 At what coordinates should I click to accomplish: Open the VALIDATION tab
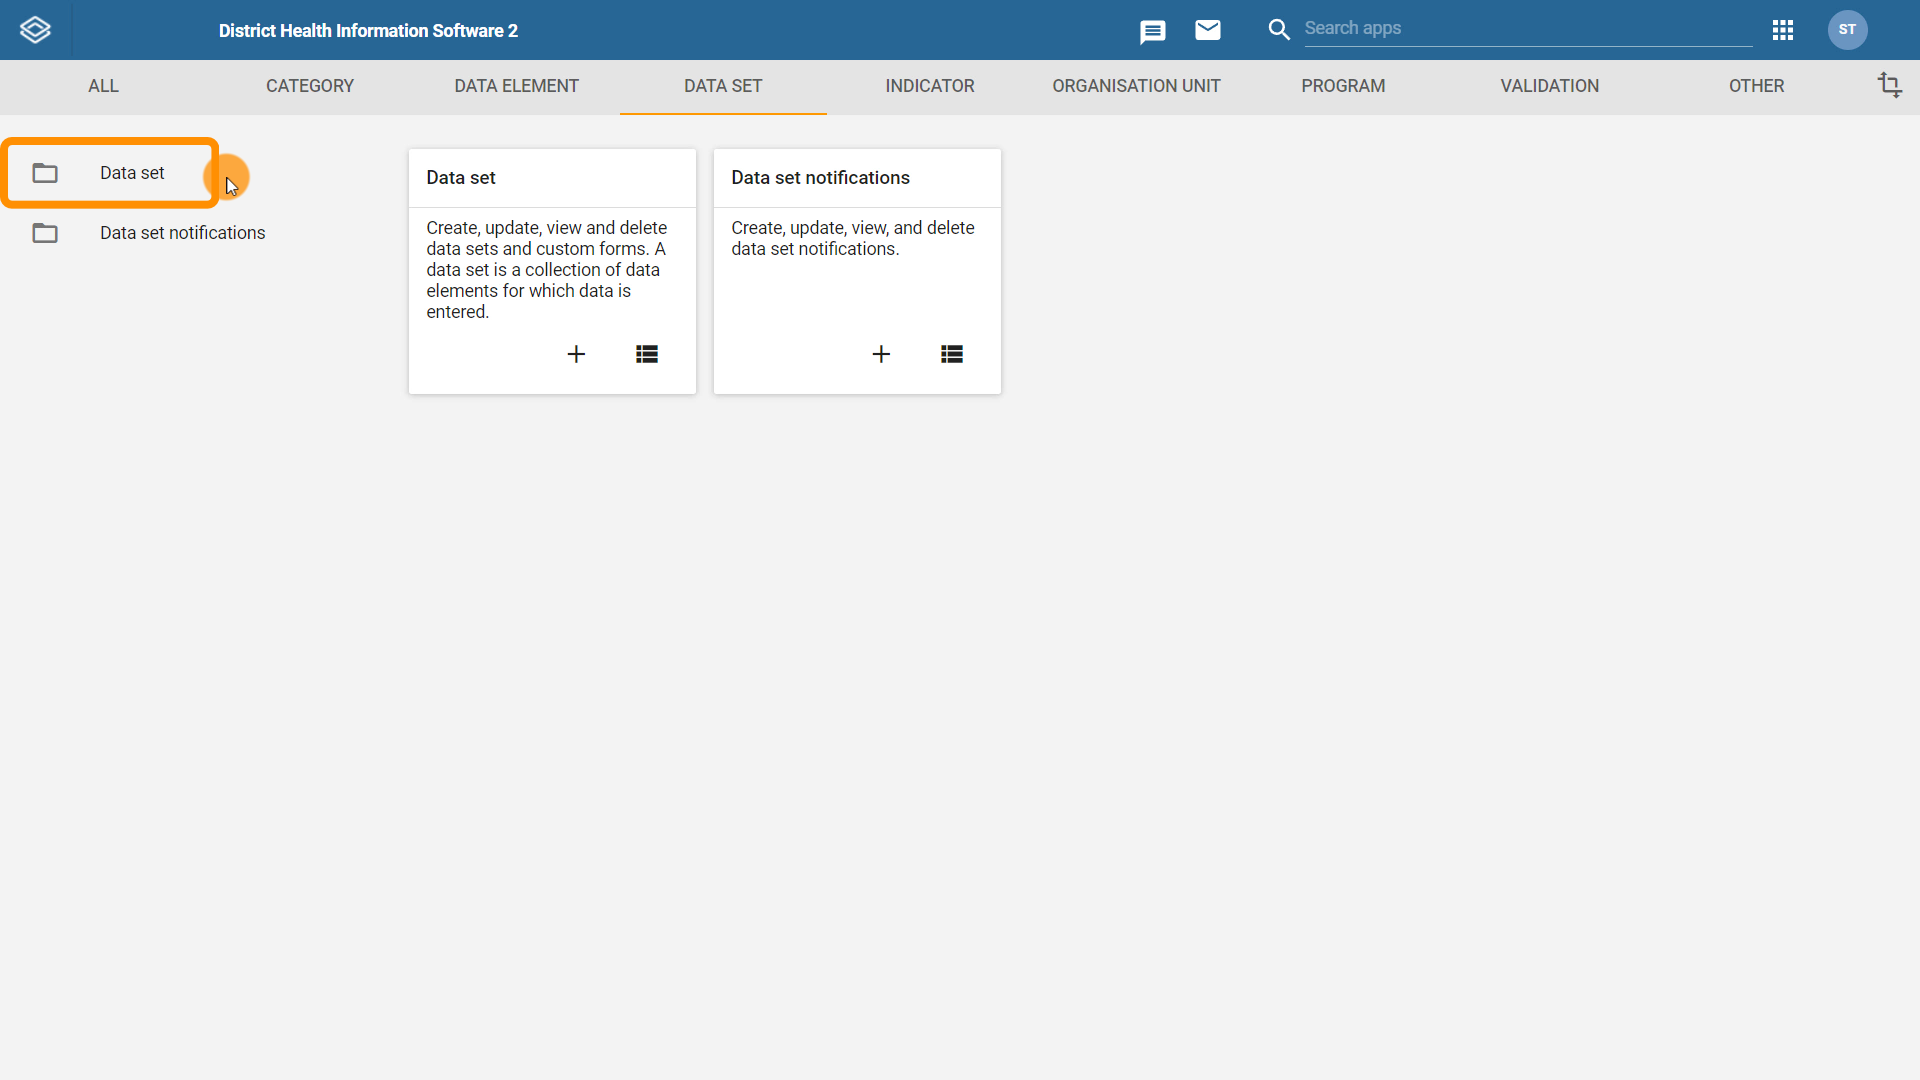[x=1550, y=86]
